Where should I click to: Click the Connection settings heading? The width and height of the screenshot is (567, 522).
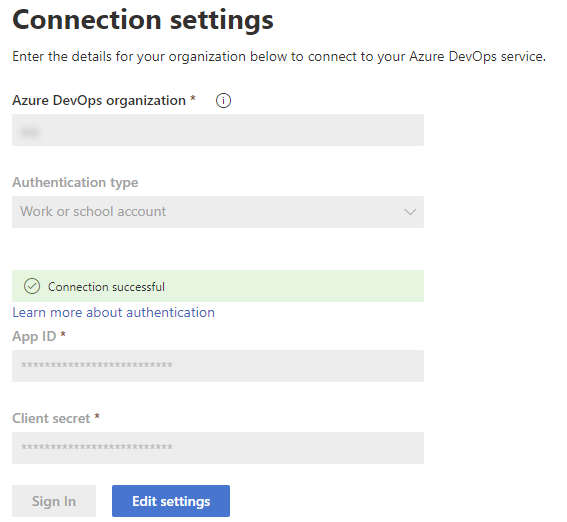tap(143, 20)
